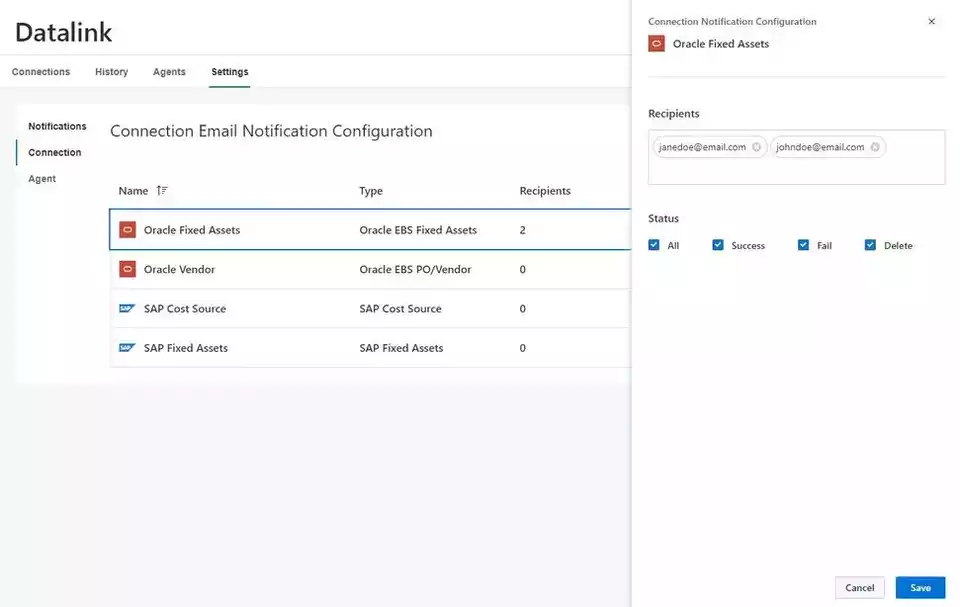Close the Connection Notification Configuration panel
This screenshot has width=960, height=607.
931,21
